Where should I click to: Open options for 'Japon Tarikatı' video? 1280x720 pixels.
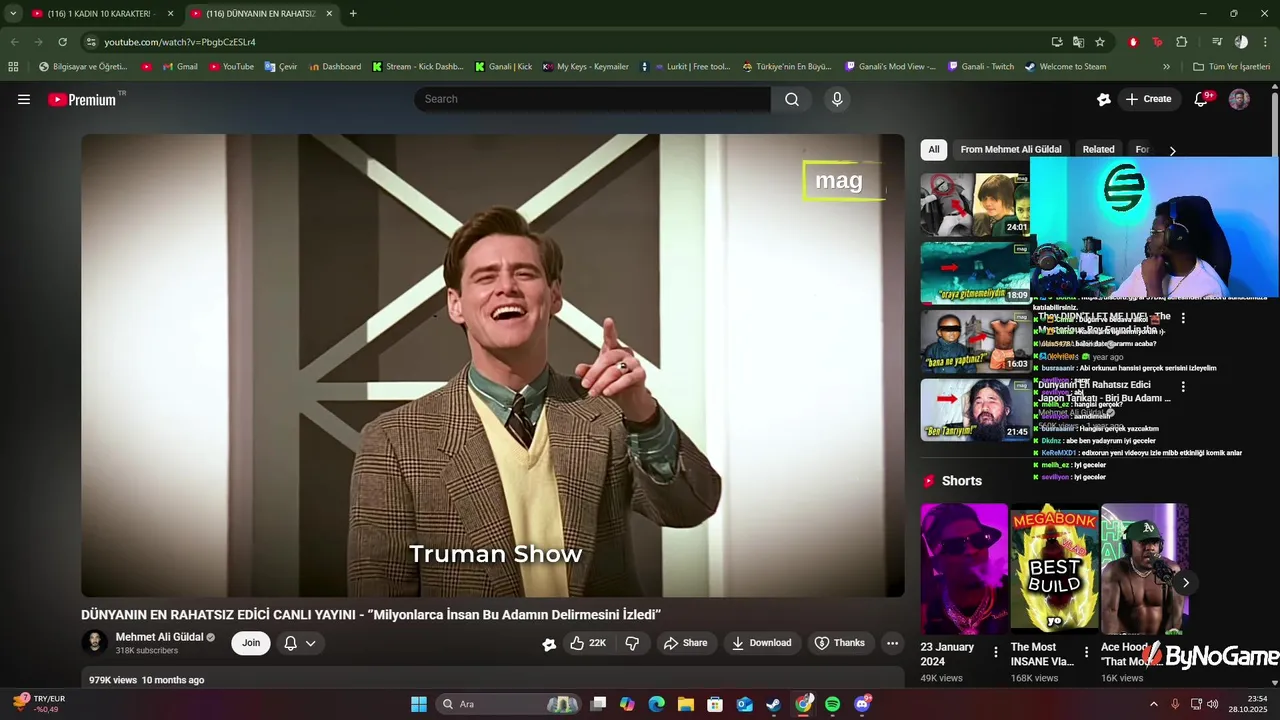pyautogui.click(x=1183, y=386)
